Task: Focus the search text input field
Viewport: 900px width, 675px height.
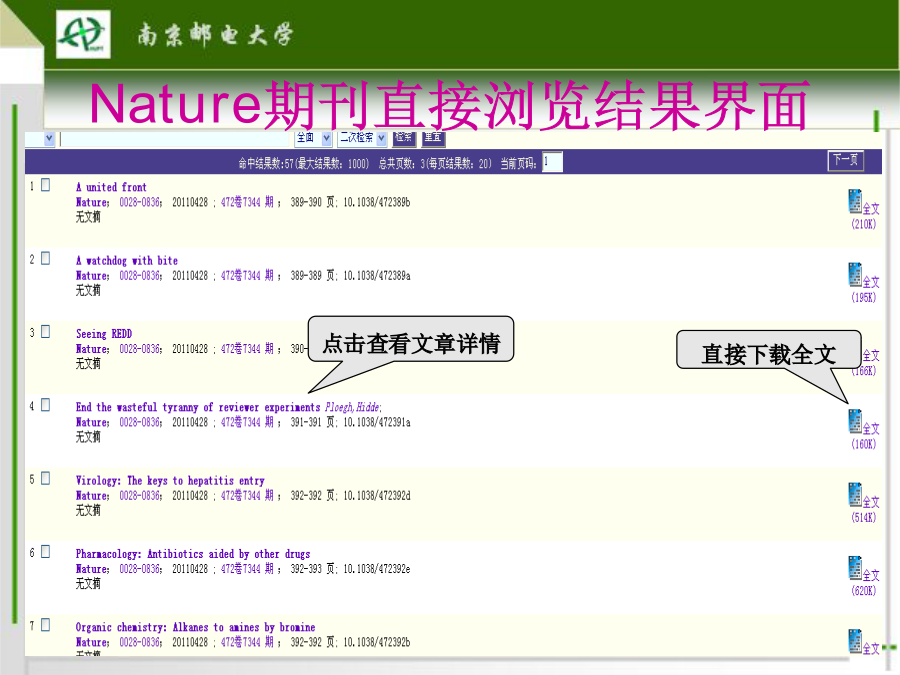Action: click(176, 139)
